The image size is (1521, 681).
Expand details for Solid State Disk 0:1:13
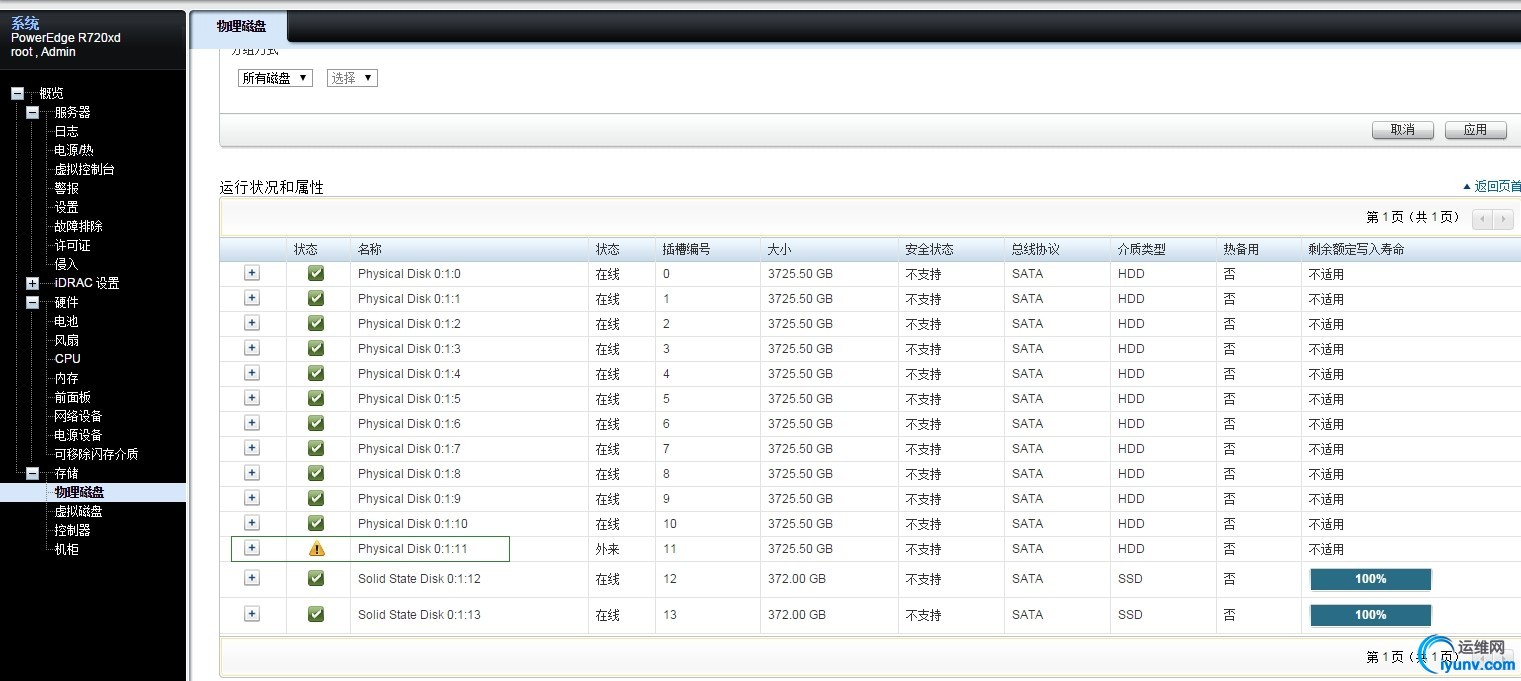coord(252,613)
